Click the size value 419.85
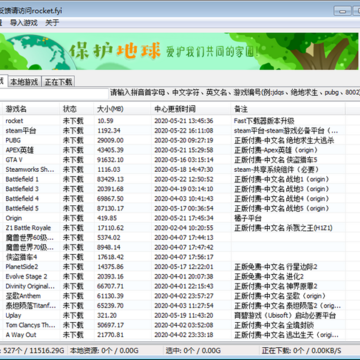The height and width of the screenshot is (360, 360). pos(107,218)
